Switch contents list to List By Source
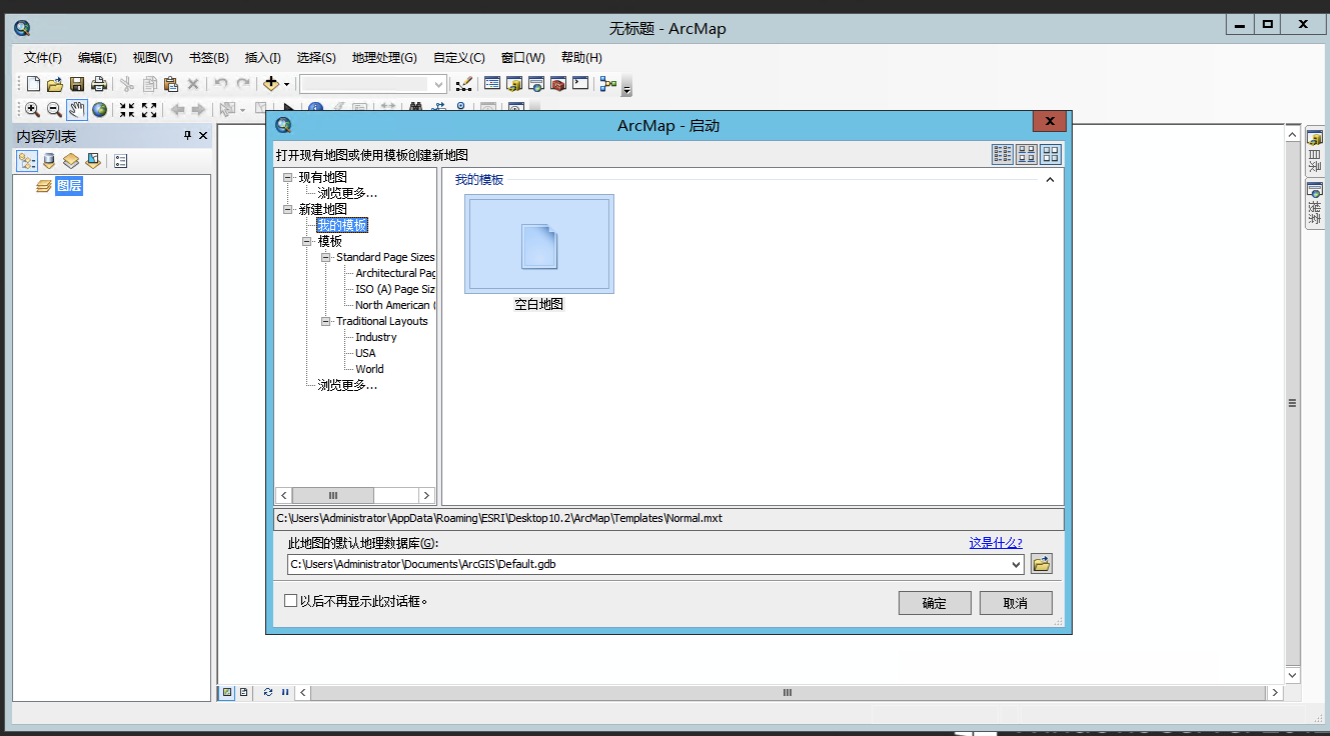 click(49, 161)
